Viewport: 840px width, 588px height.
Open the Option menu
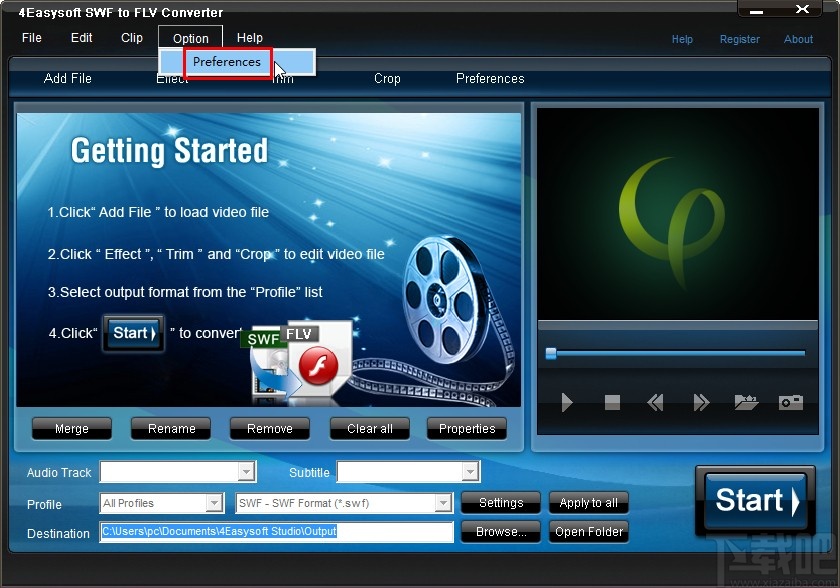189,38
